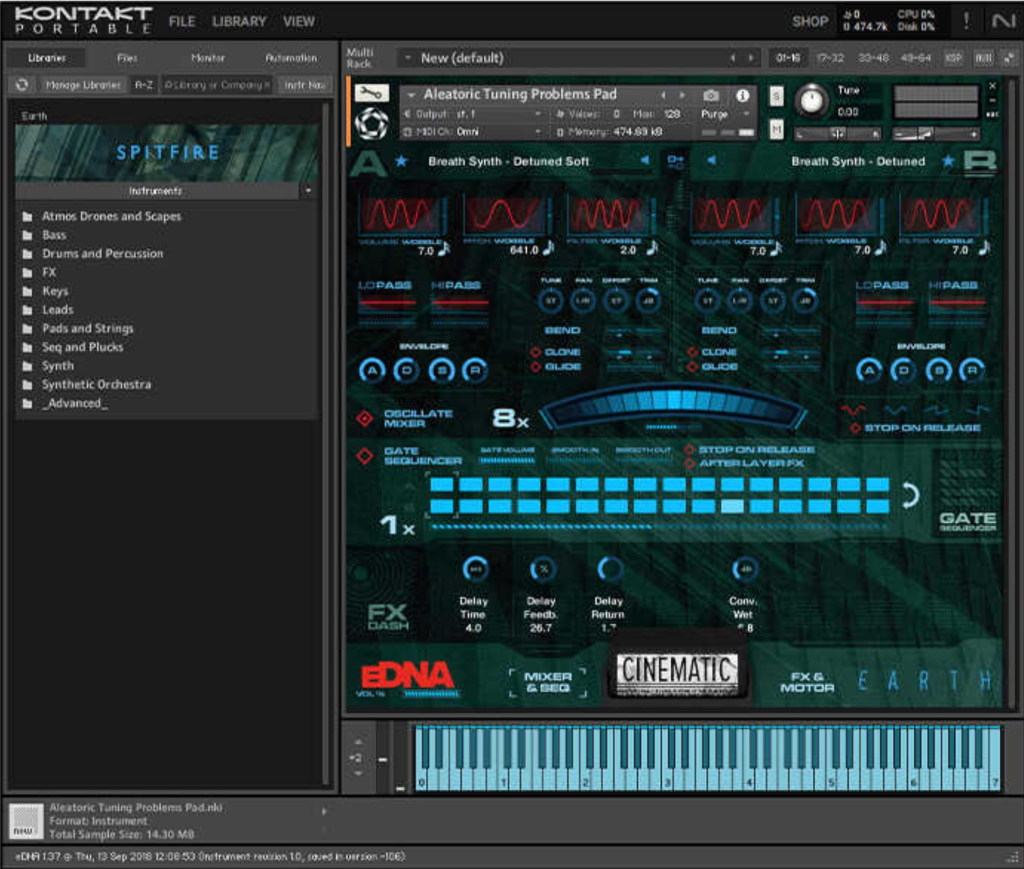Click the Spitfire circular logo in instrument header
1024x869 pixels.
point(371,123)
